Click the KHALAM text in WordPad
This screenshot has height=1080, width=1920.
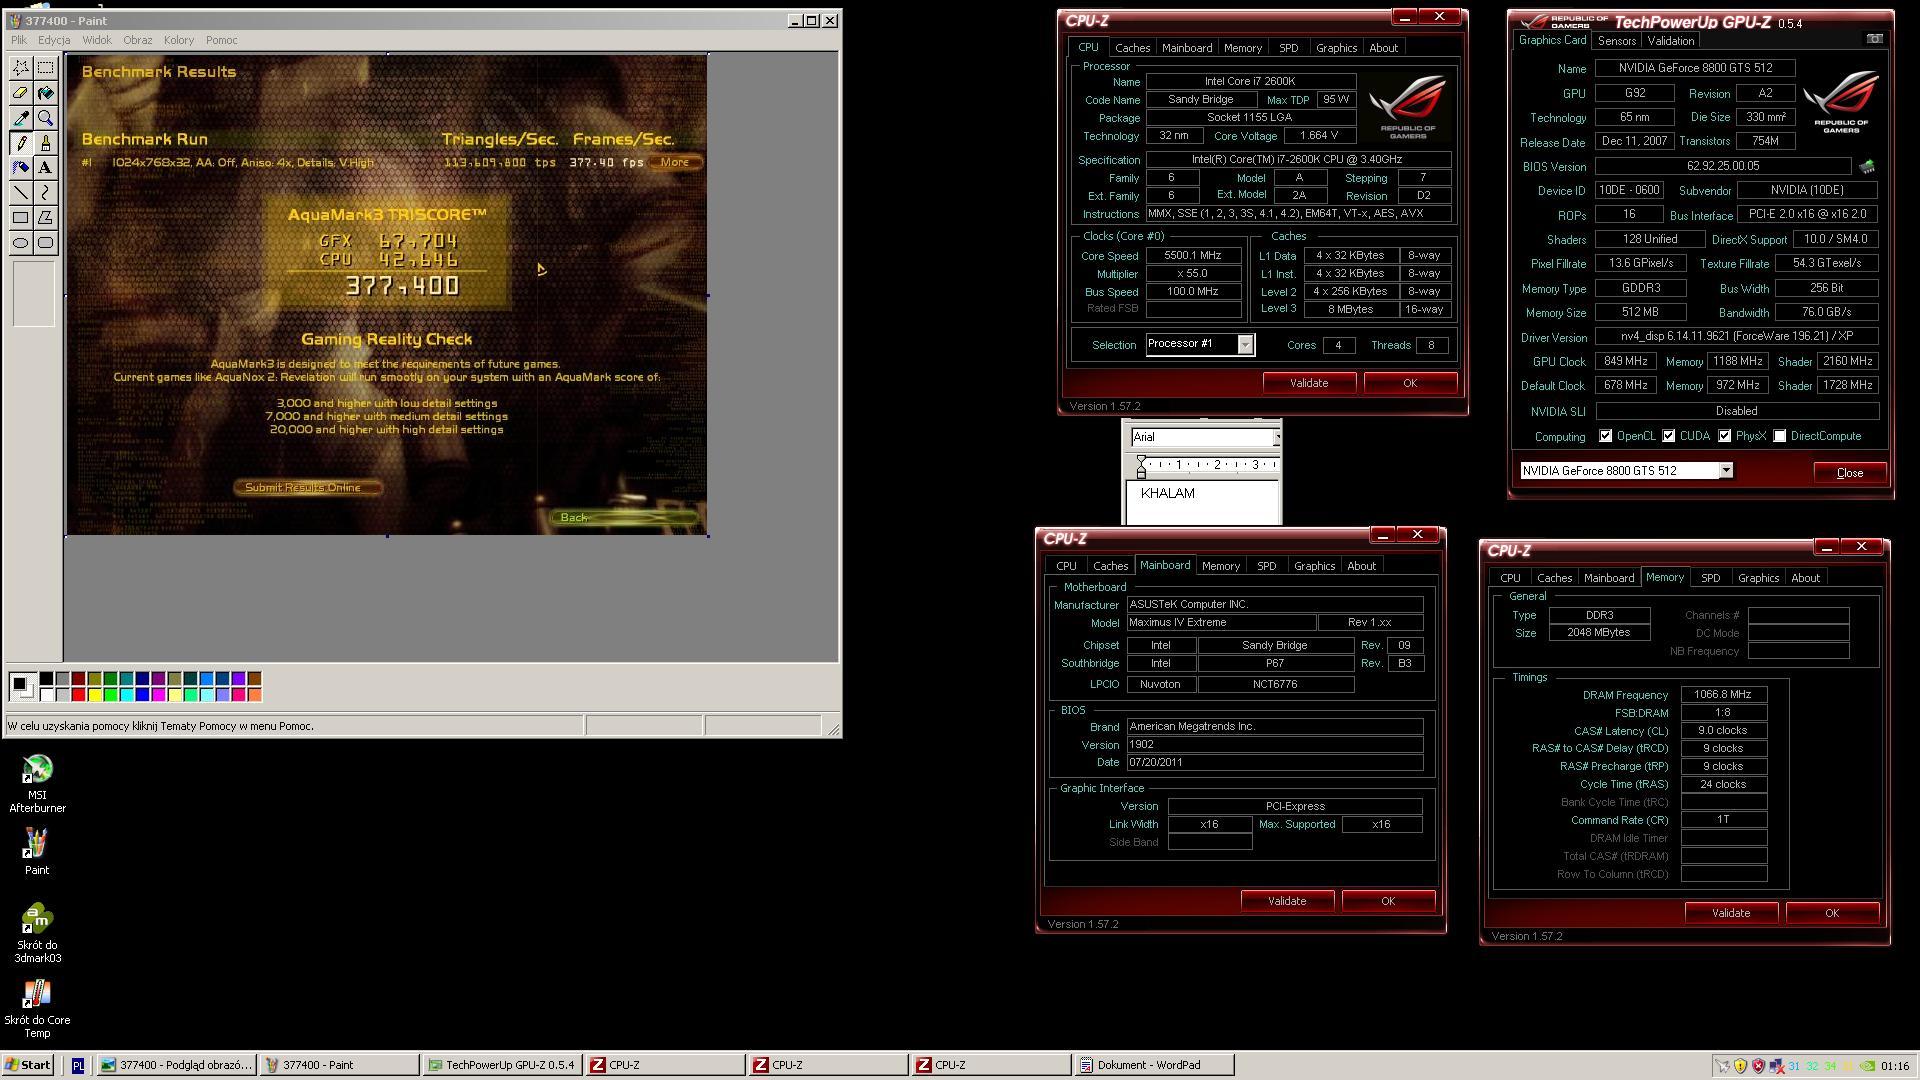[x=1167, y=493]
